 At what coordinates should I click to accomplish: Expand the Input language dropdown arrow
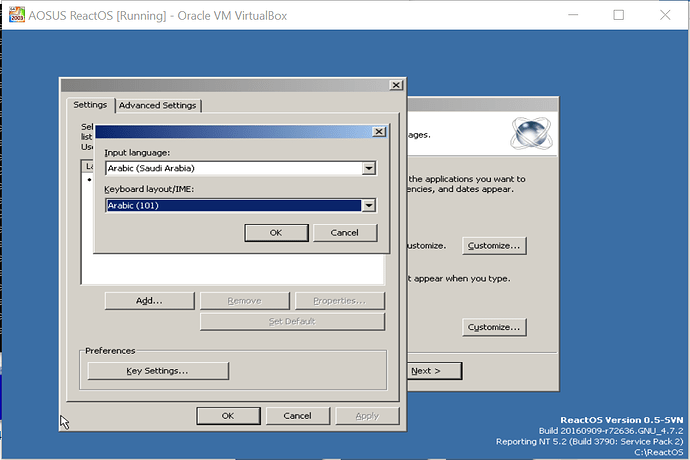(x=369, y=168)
